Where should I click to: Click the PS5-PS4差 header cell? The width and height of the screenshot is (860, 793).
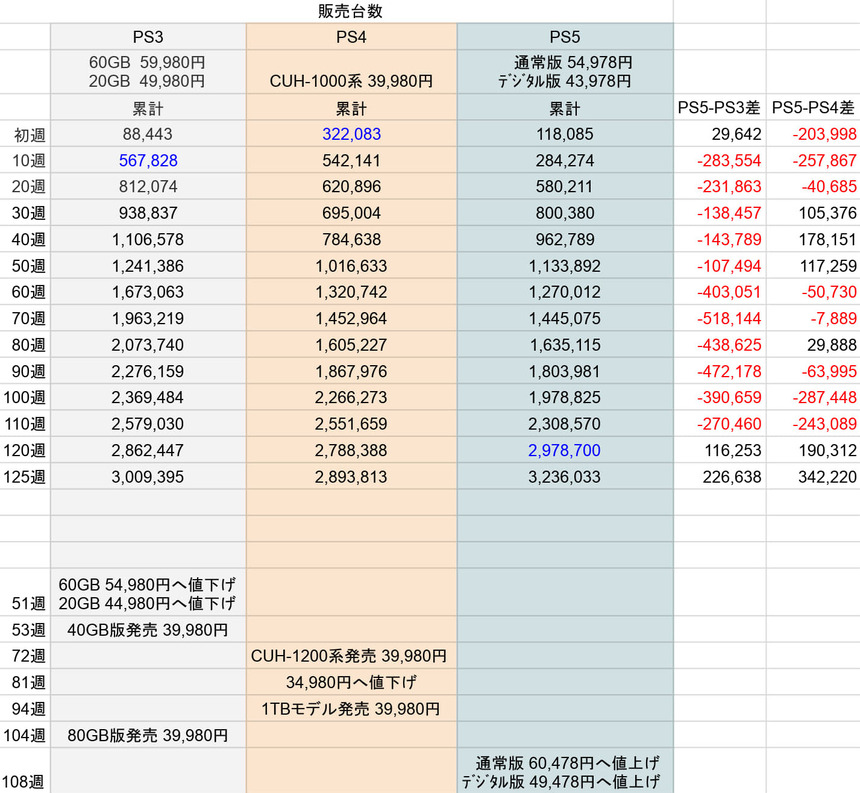[813, 107]
